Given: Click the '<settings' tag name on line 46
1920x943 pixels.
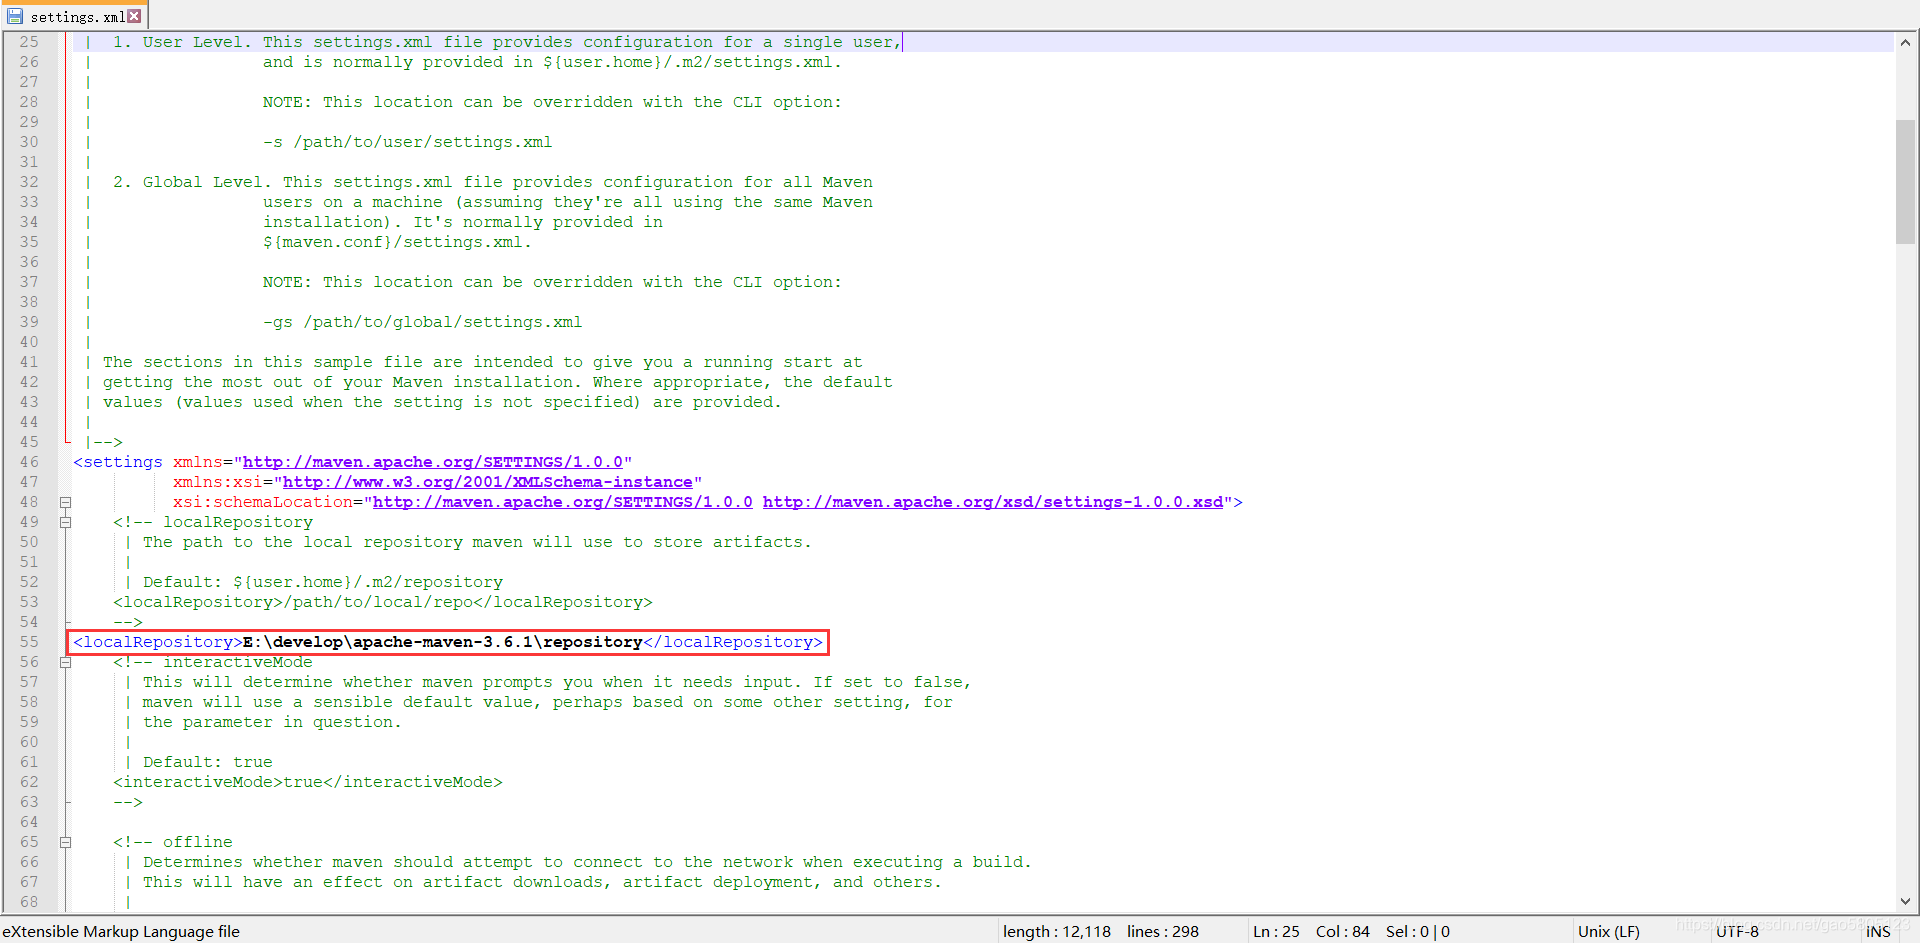Looking at the screenshot, I should 118,462.
